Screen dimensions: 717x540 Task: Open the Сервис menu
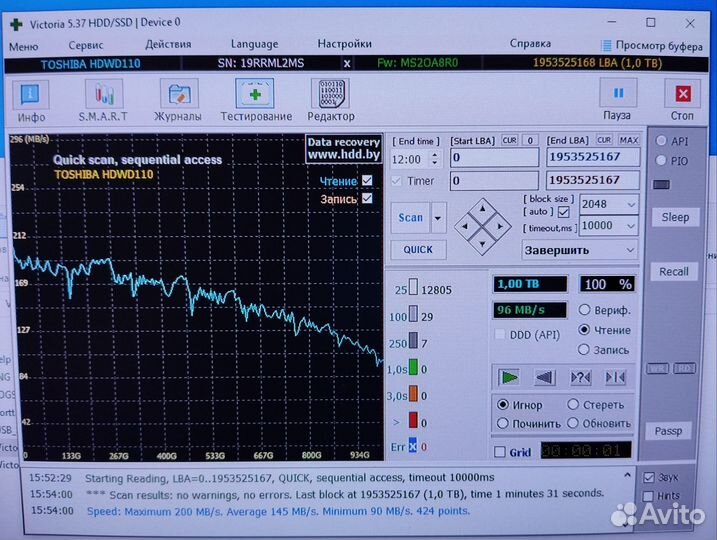point(86,44)
